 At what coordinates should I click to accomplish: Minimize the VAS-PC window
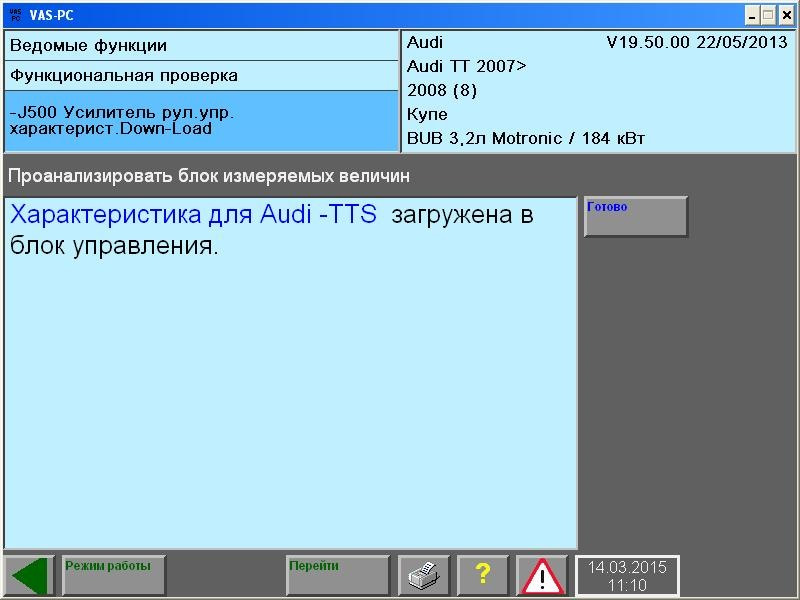pos(751,15)
